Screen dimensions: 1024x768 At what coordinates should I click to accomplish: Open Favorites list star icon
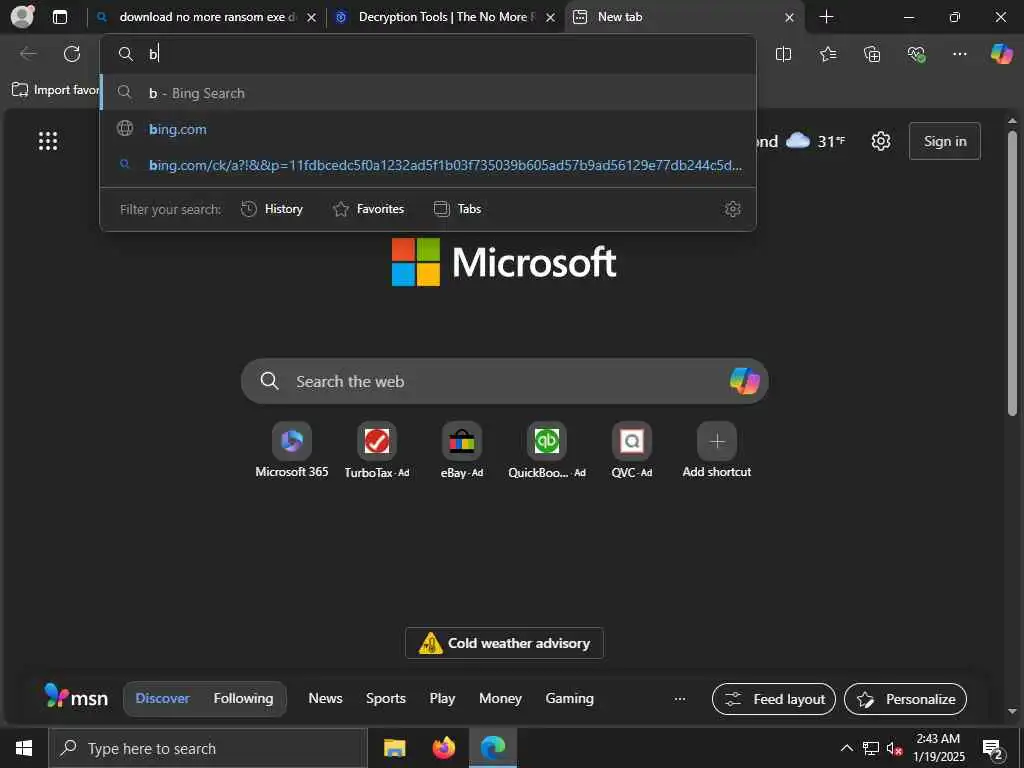coord(827,54)
